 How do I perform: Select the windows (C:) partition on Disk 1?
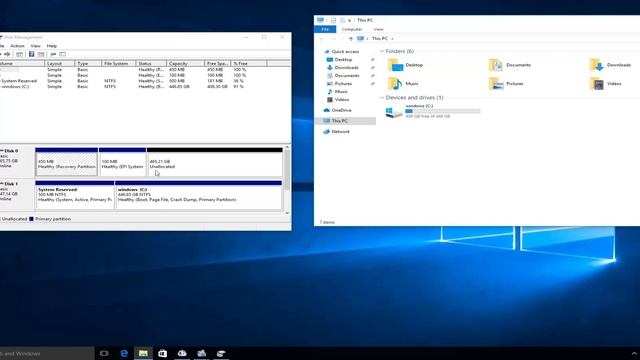tap(199, 195)
